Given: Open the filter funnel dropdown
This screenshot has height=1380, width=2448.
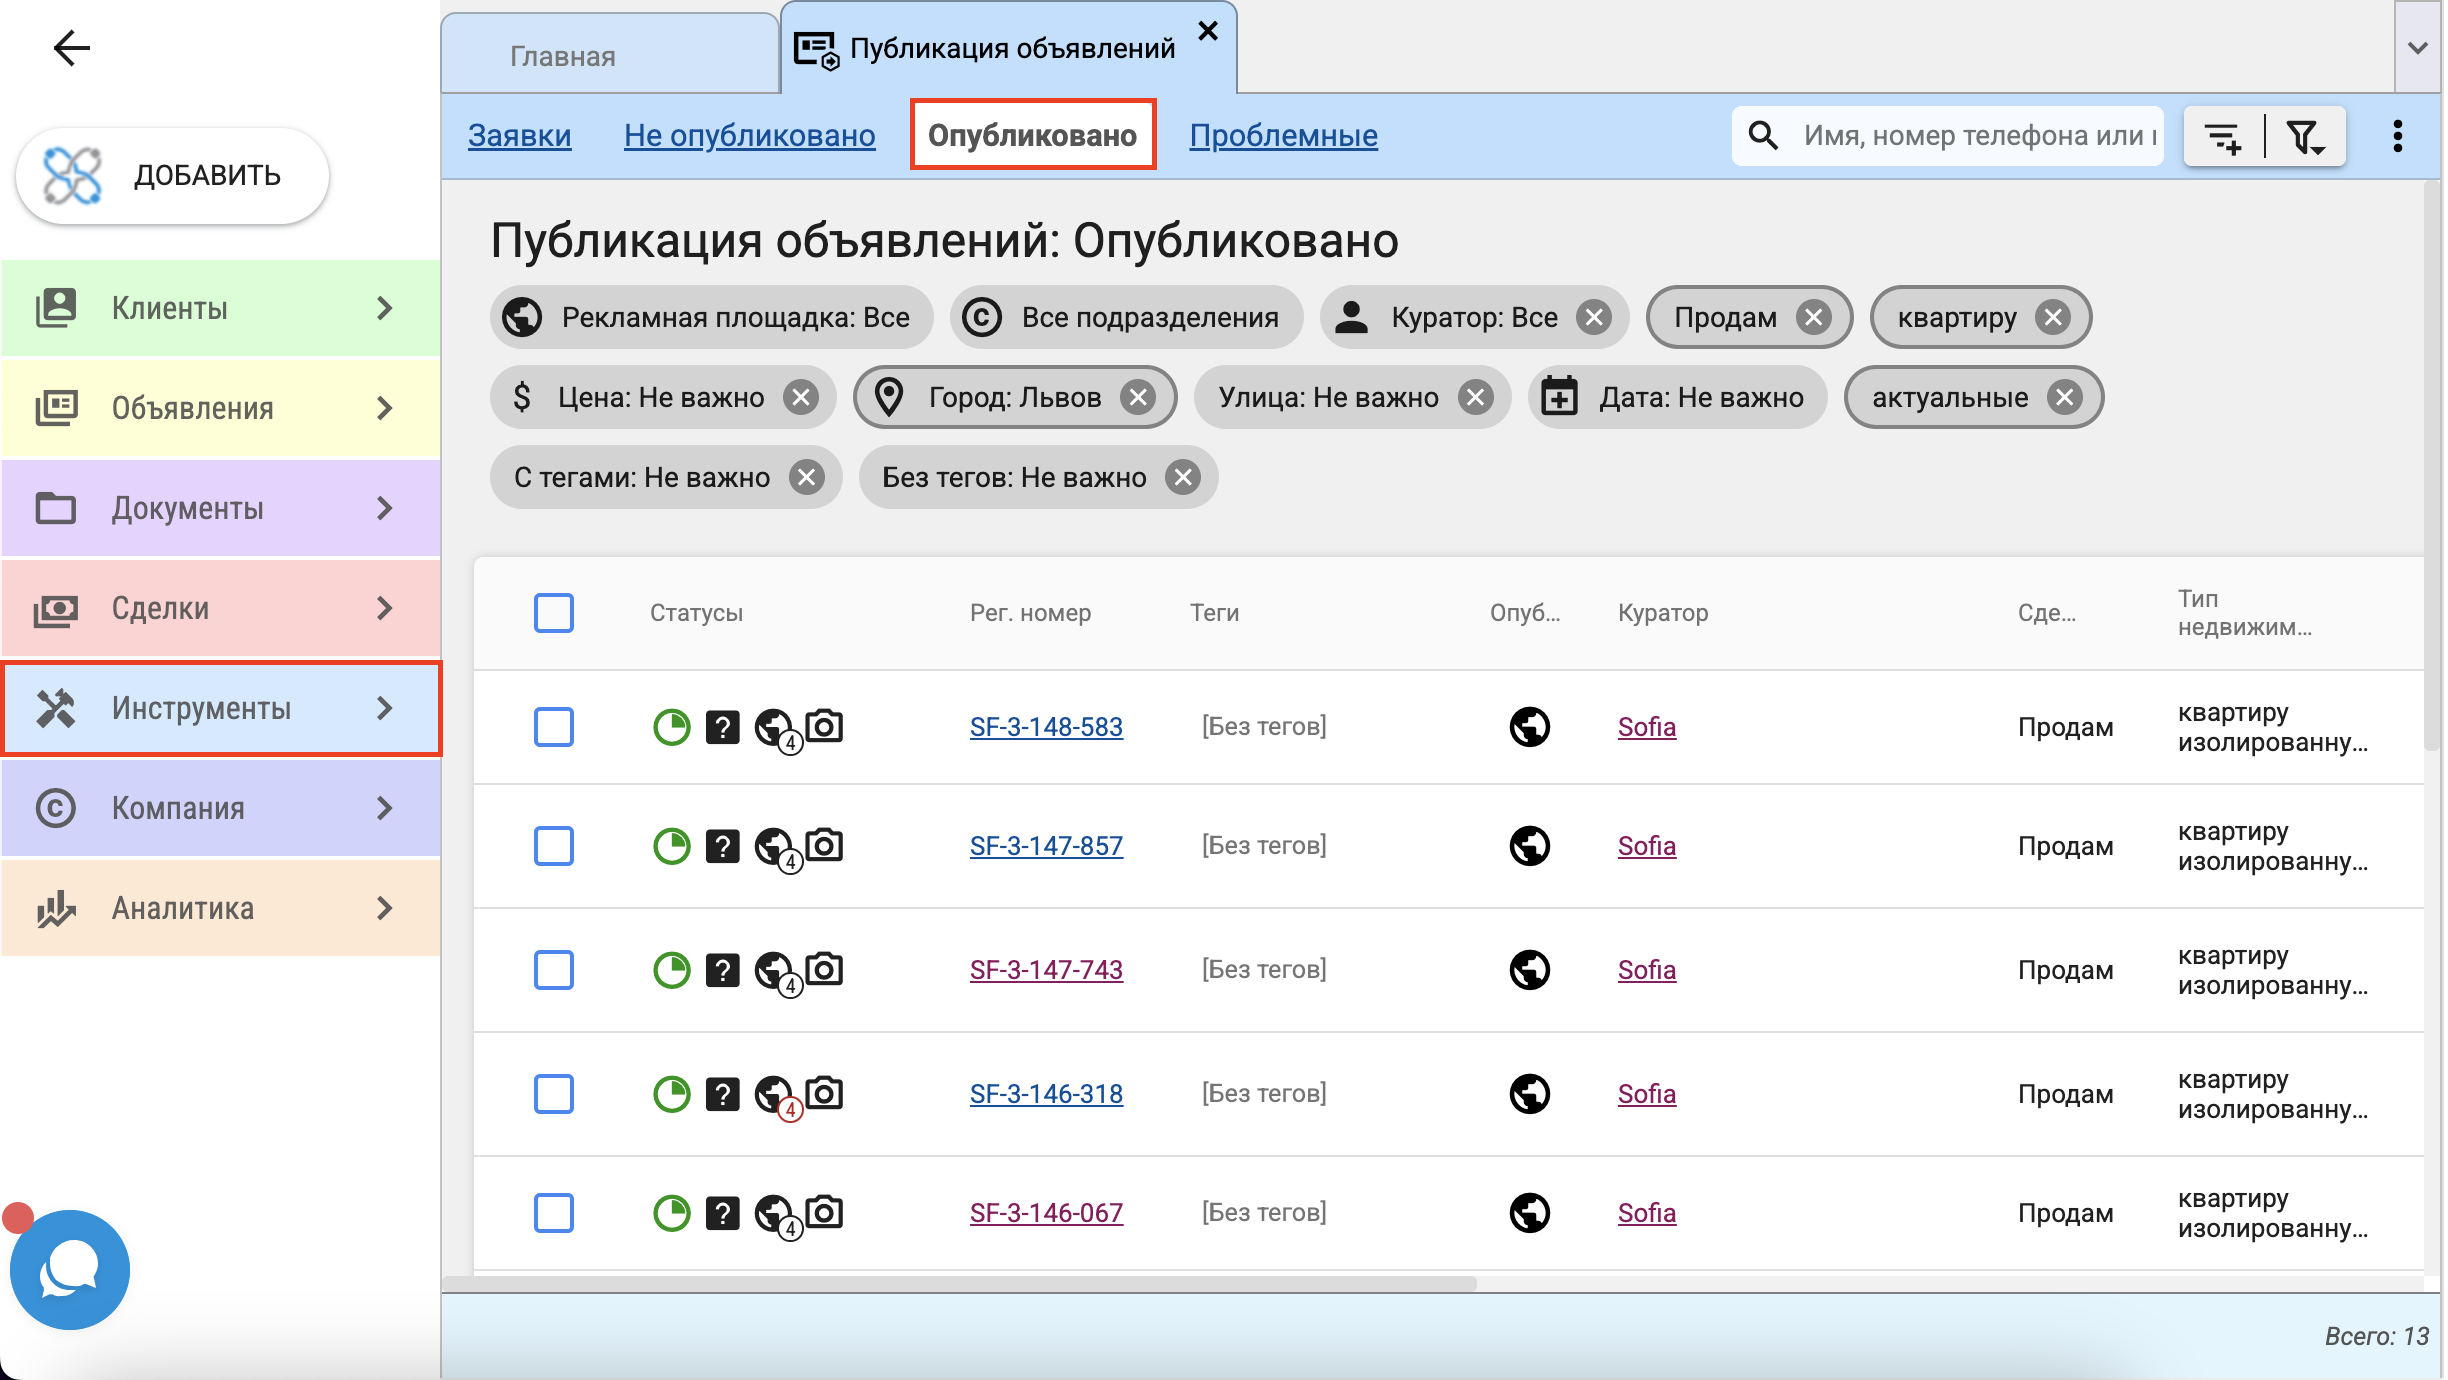Looking at the screenshot, I should (2306, 136).
